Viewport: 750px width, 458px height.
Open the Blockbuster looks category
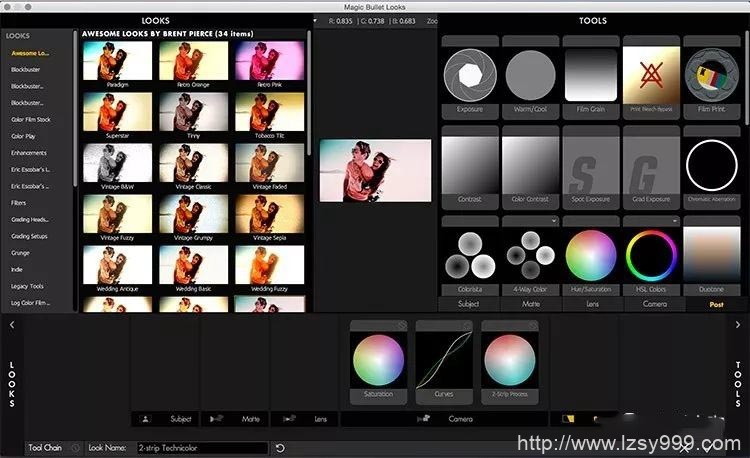[x=27, y=69]
